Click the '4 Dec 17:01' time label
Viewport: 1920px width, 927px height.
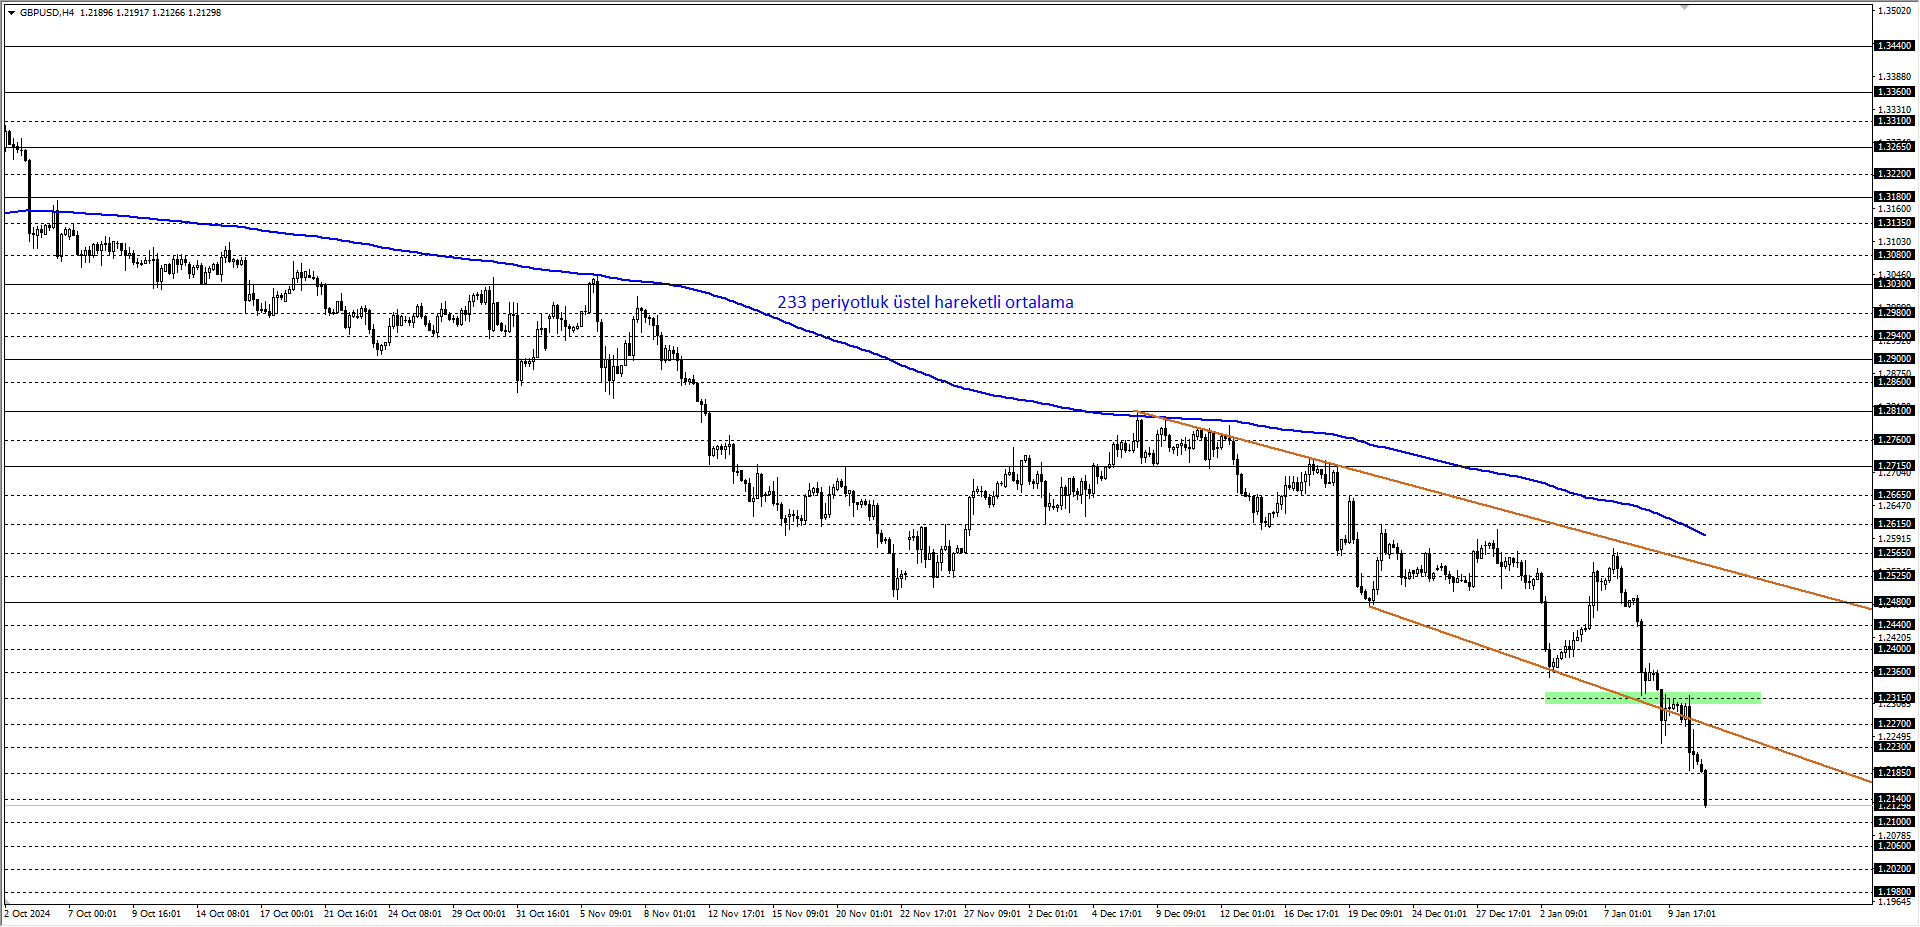pyautogui.click(x=1117, y=914)
